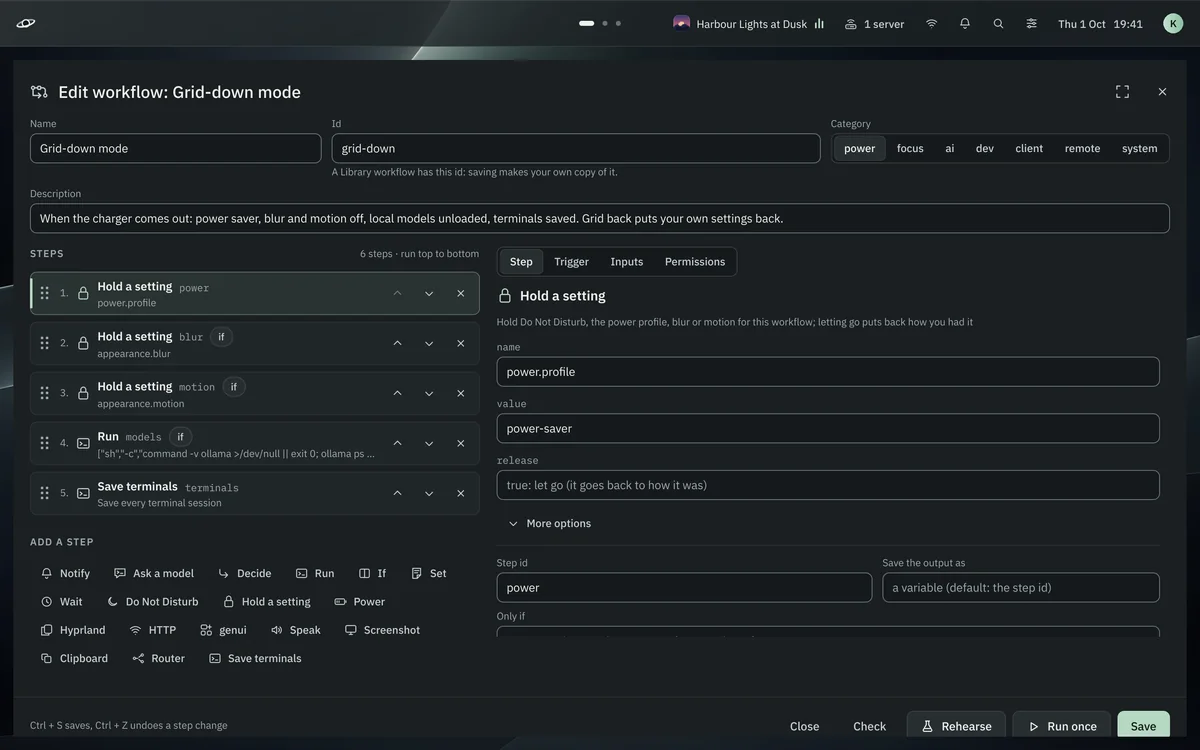This screenshot has width=1200, height=750.
Task: Click into the release field
Action: [x=828, y=485]
